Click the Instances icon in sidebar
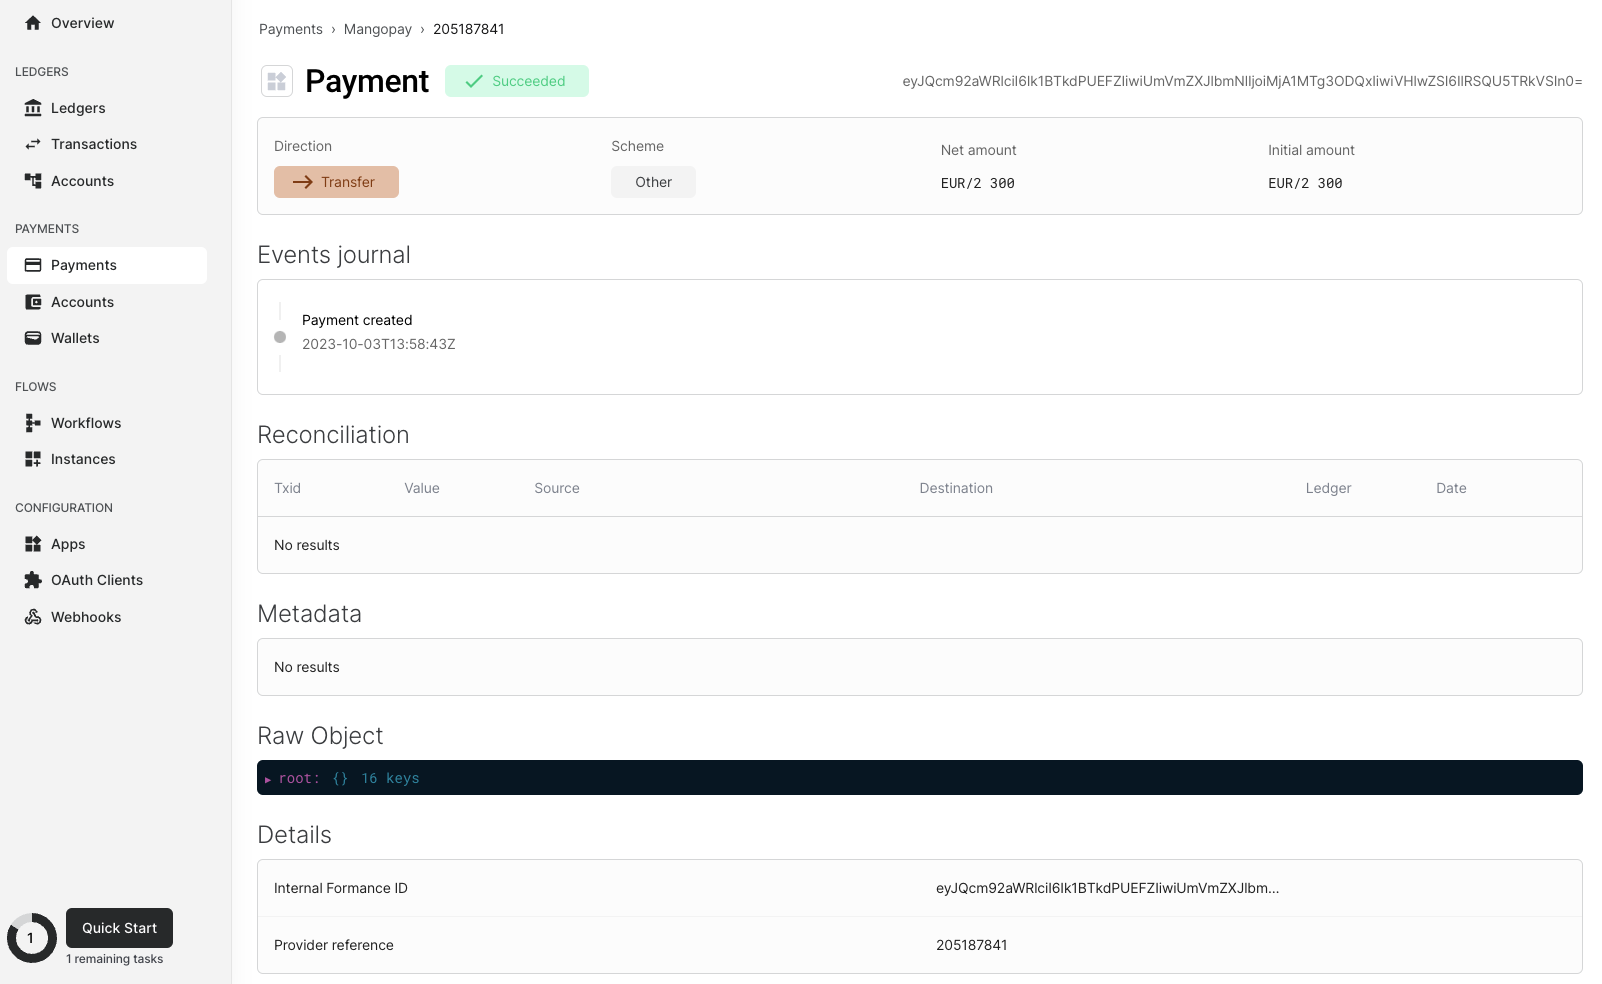Image resolution: width=1602 pixels, height=984 pixels. pyautogui.click(x=33, y=459)
